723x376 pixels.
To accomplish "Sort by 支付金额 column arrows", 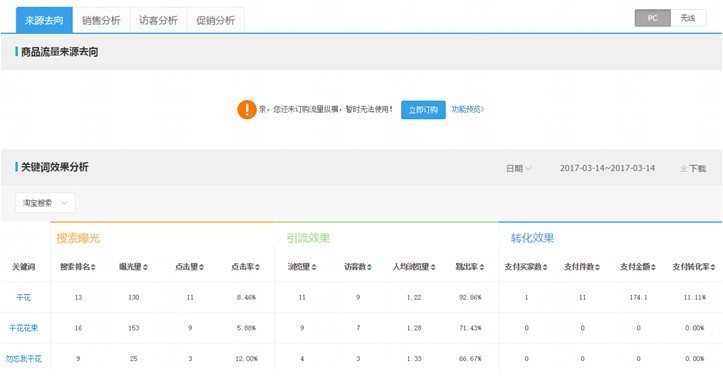I will 653,267.
